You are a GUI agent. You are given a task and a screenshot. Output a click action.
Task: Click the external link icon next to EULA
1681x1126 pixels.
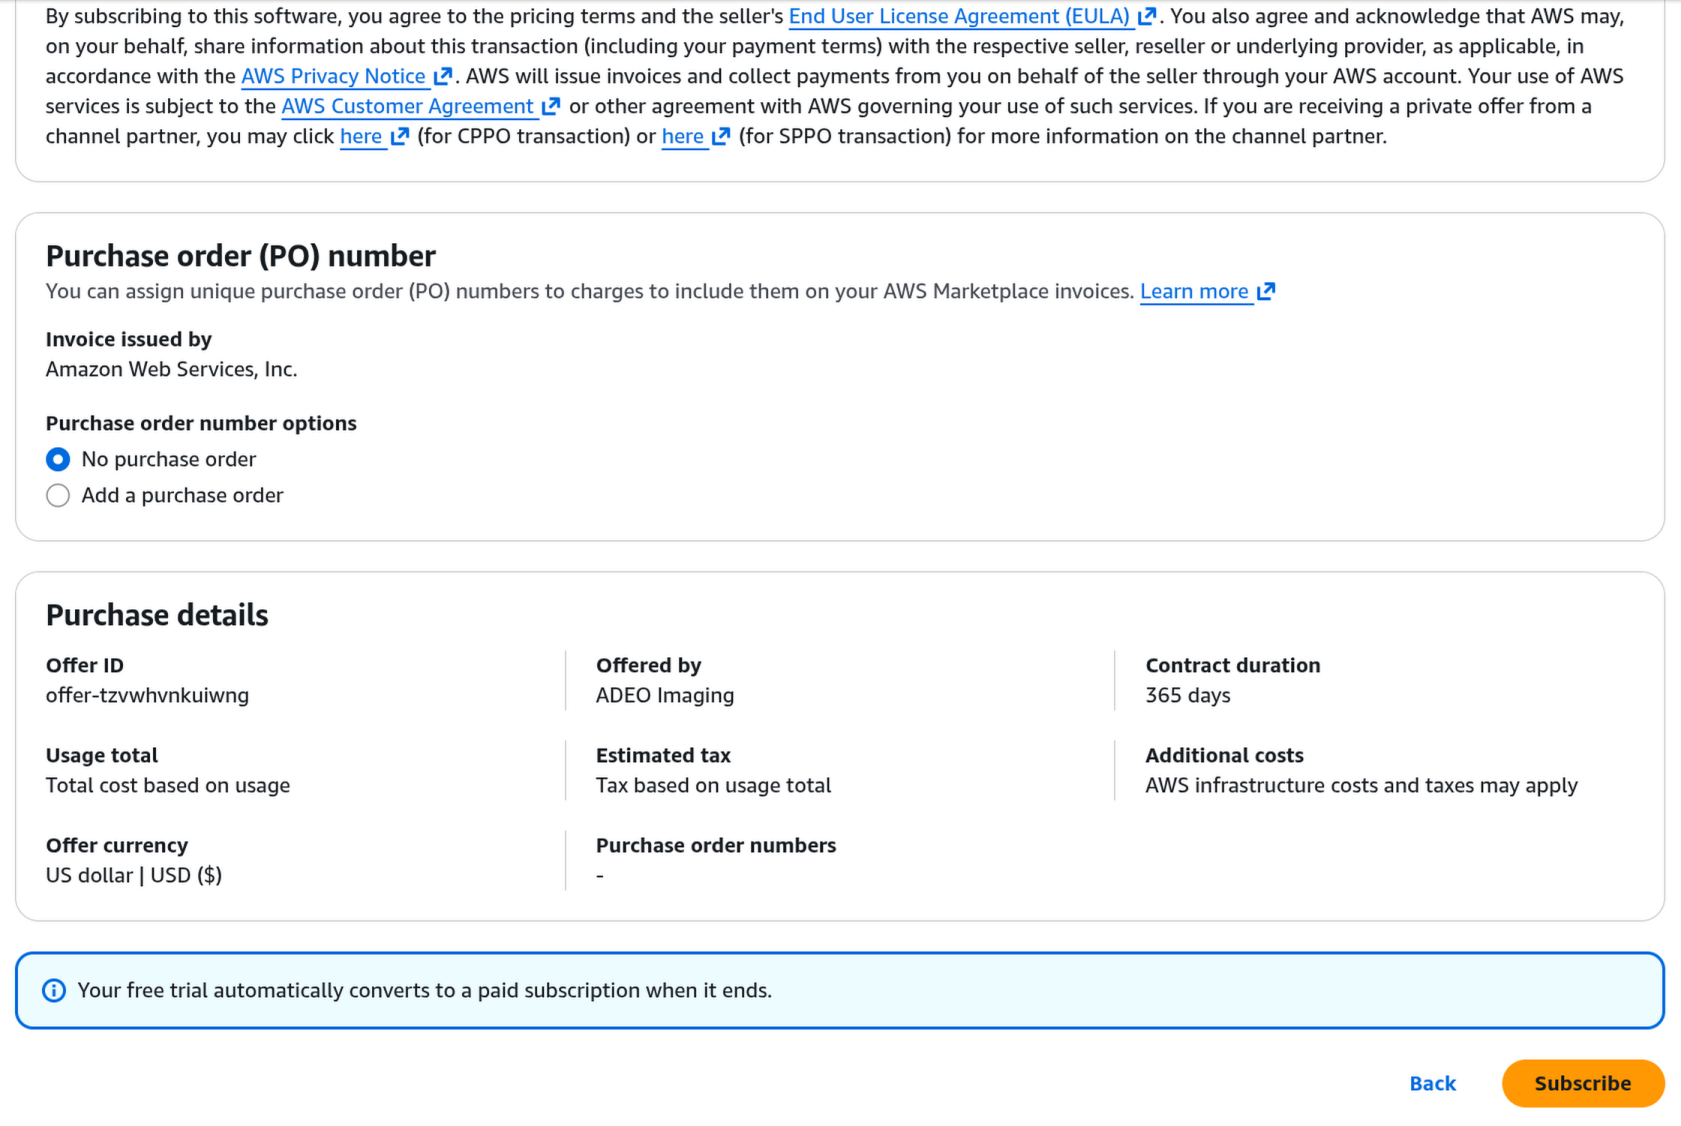click(1146, 16)
